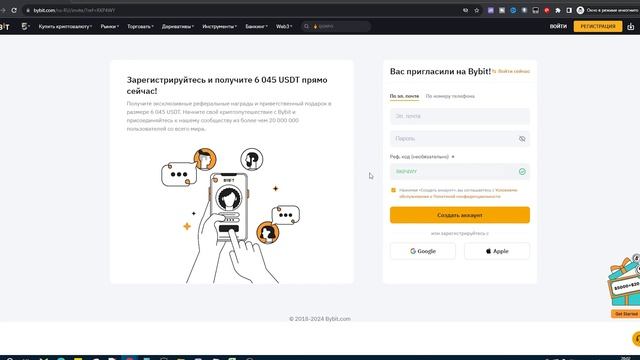Screen dimensions: 640x360
Task: Click the yellow Регистрация header button
Action: [x=598, y=26]
